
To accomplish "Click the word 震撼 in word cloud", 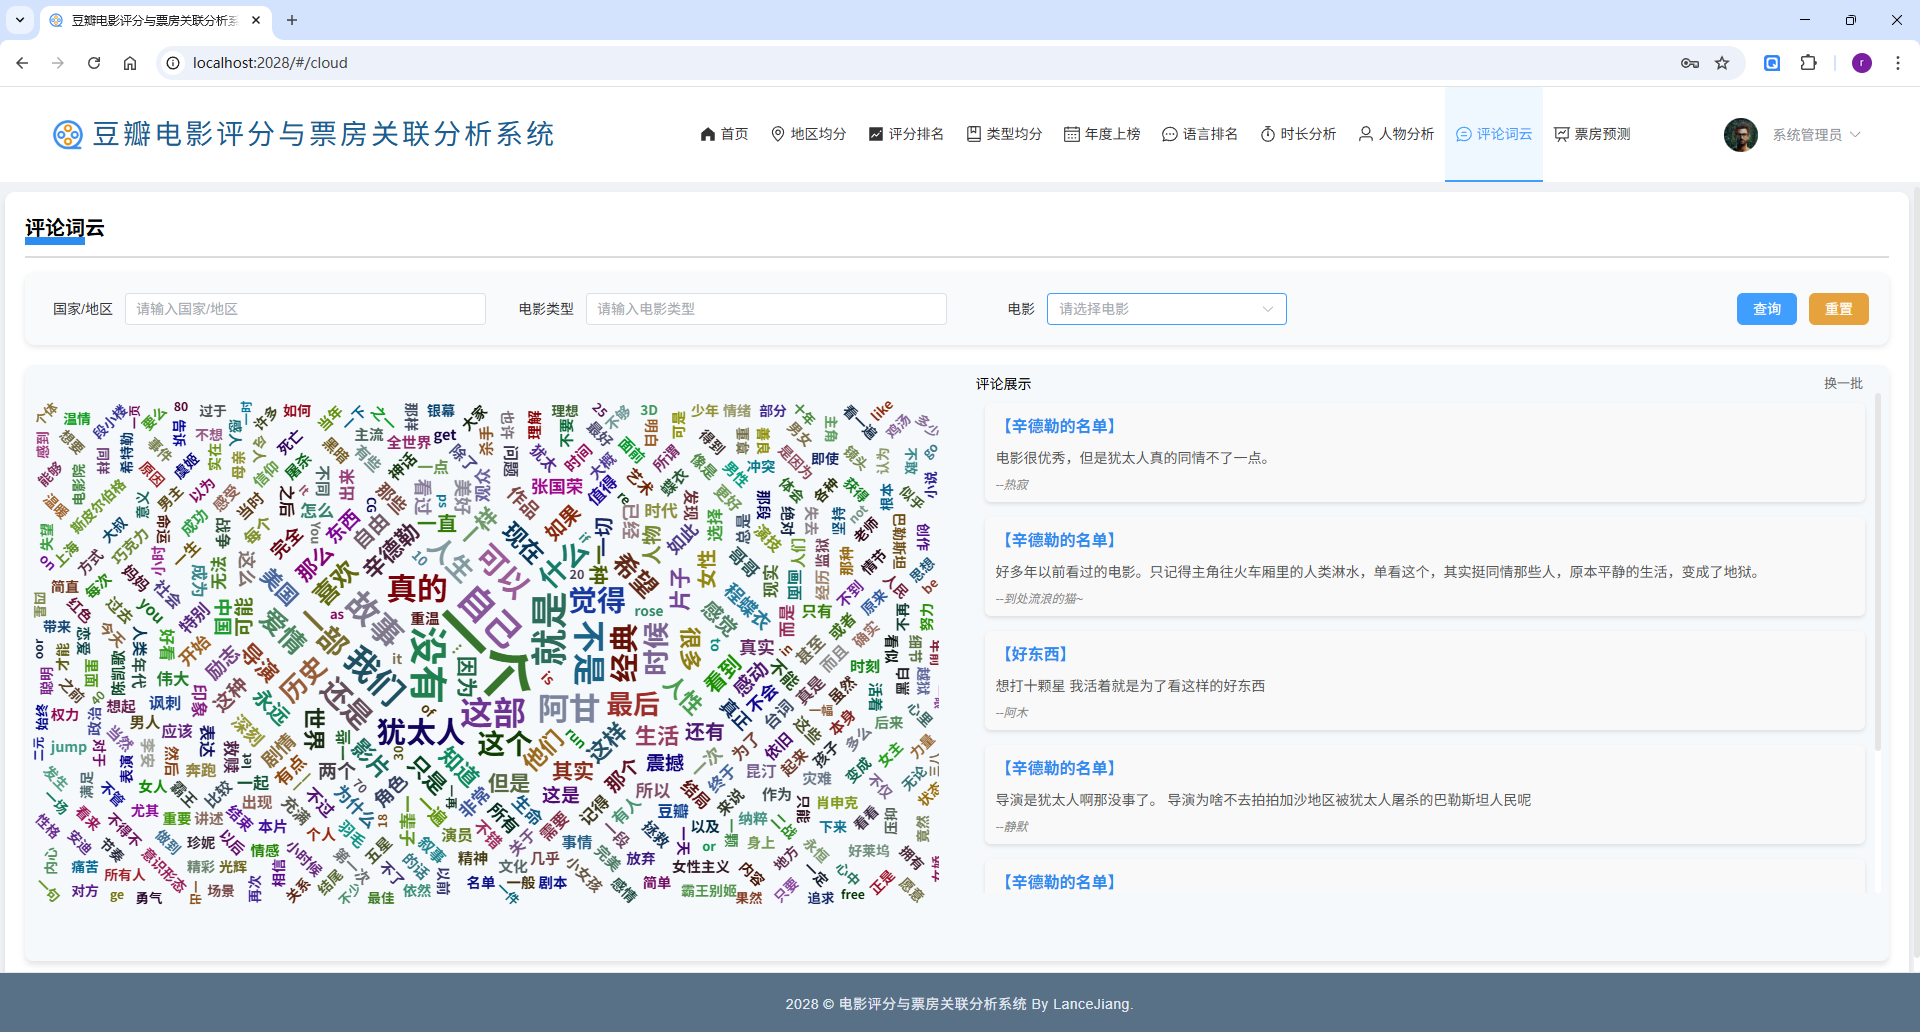I will [x=665, y=763].
